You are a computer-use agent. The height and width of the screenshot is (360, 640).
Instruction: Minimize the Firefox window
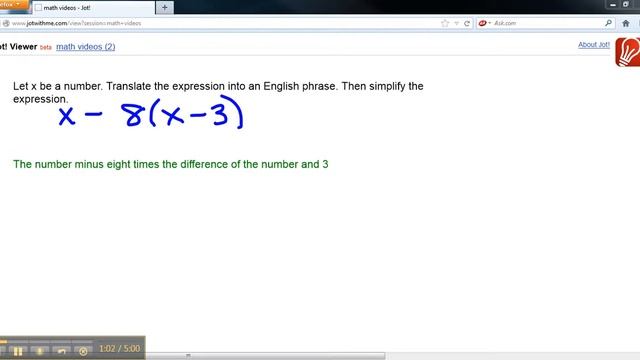pos(613,4)
